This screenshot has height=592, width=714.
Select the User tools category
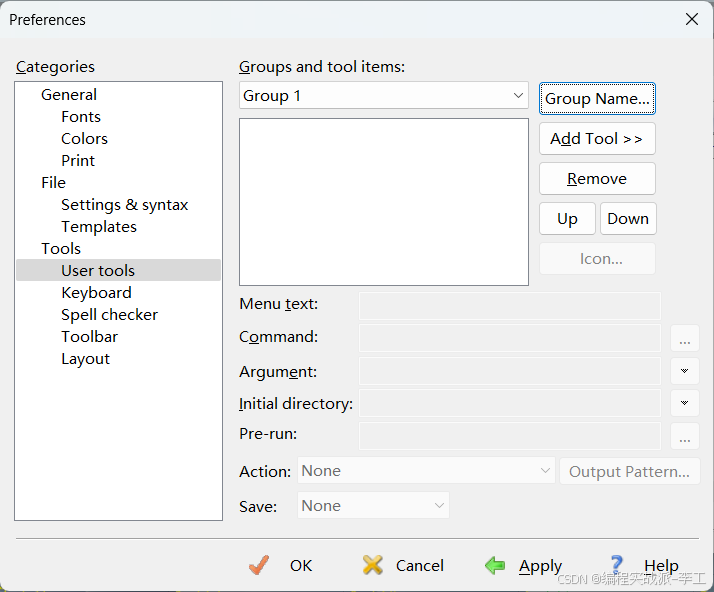[x=118, y=270]
